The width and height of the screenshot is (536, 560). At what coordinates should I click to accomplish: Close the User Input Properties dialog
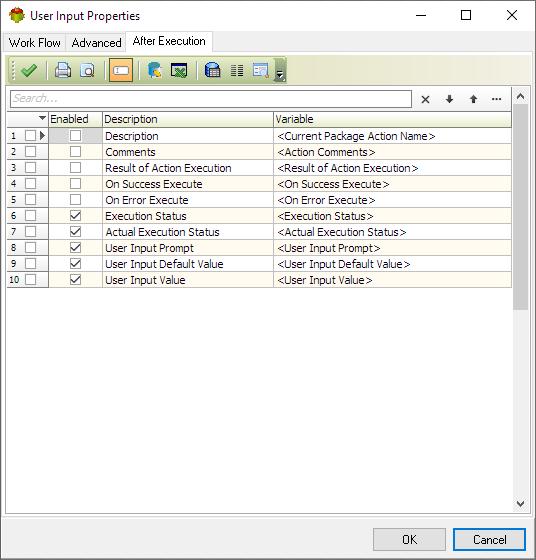[512, 15]
